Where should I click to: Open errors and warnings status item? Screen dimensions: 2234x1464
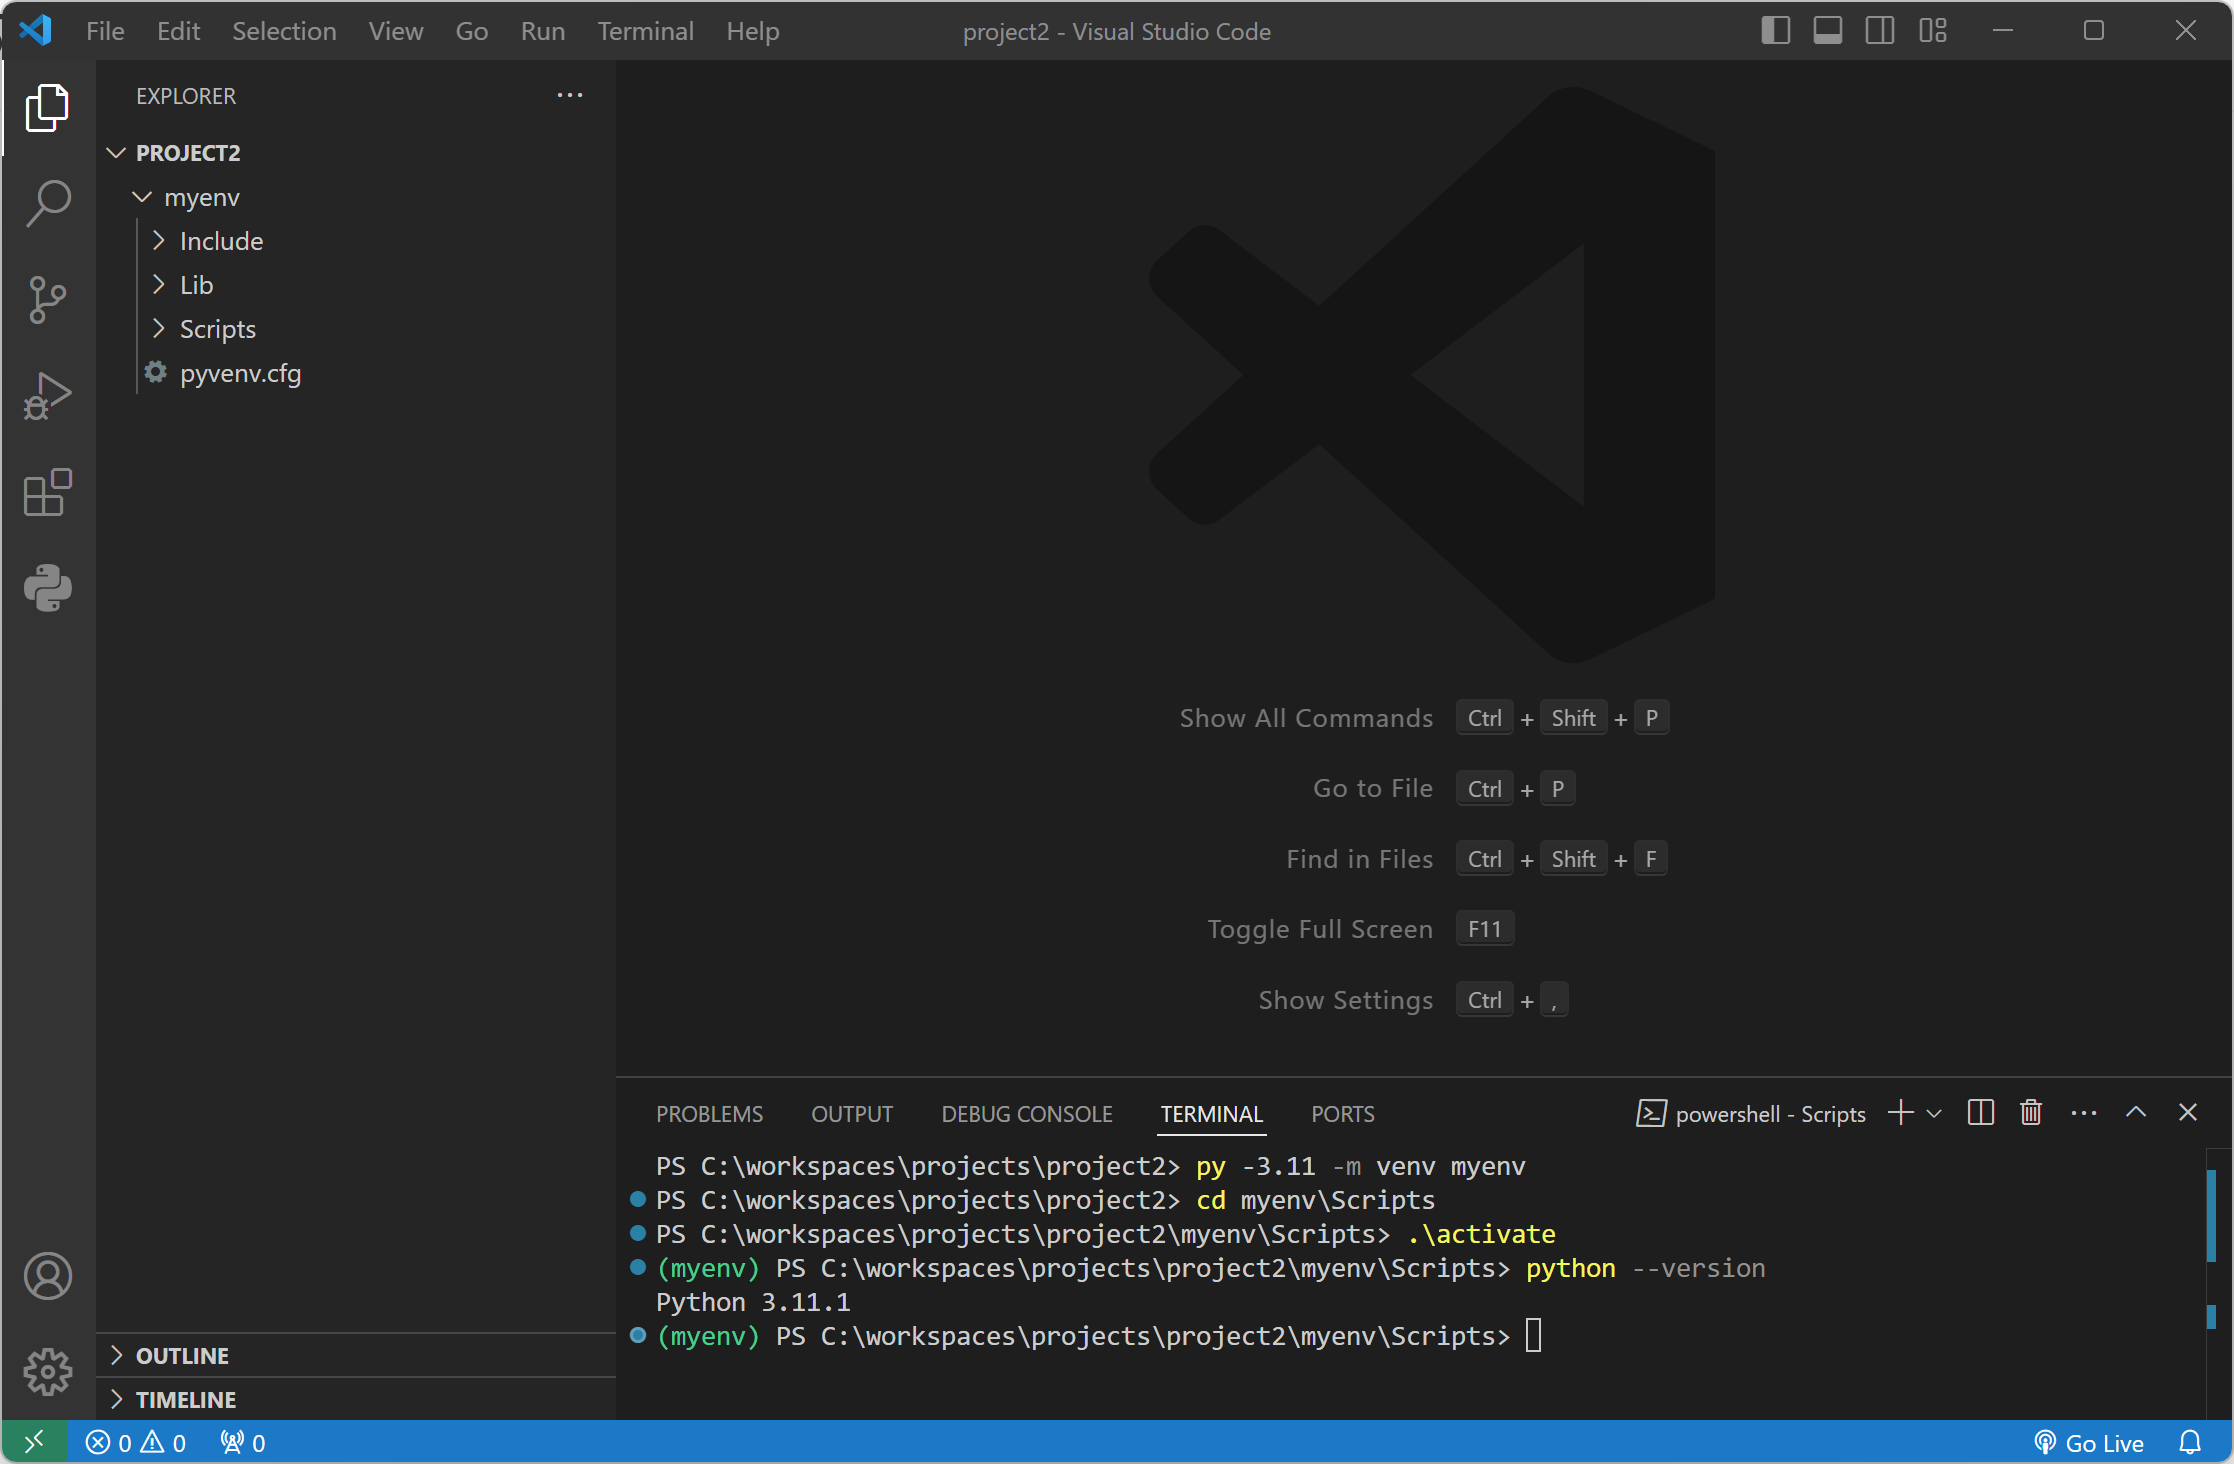point(136,1443)
